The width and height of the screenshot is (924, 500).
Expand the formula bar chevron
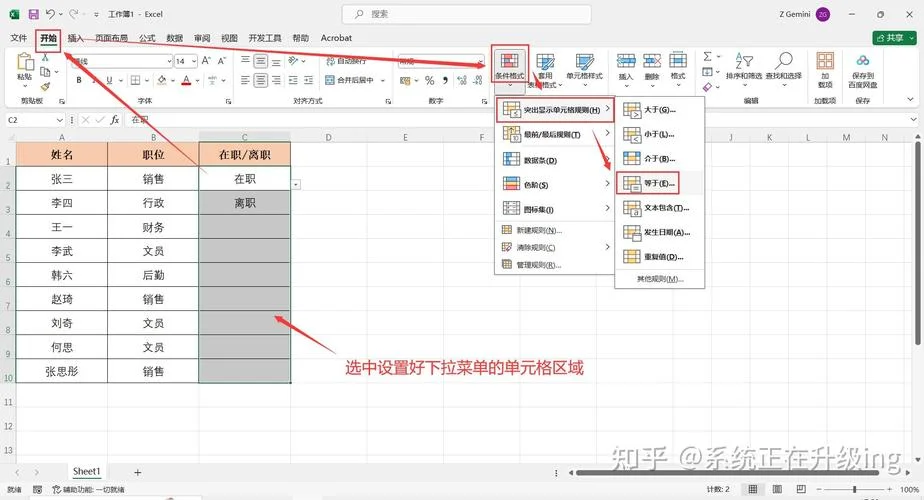click(913, 120)
